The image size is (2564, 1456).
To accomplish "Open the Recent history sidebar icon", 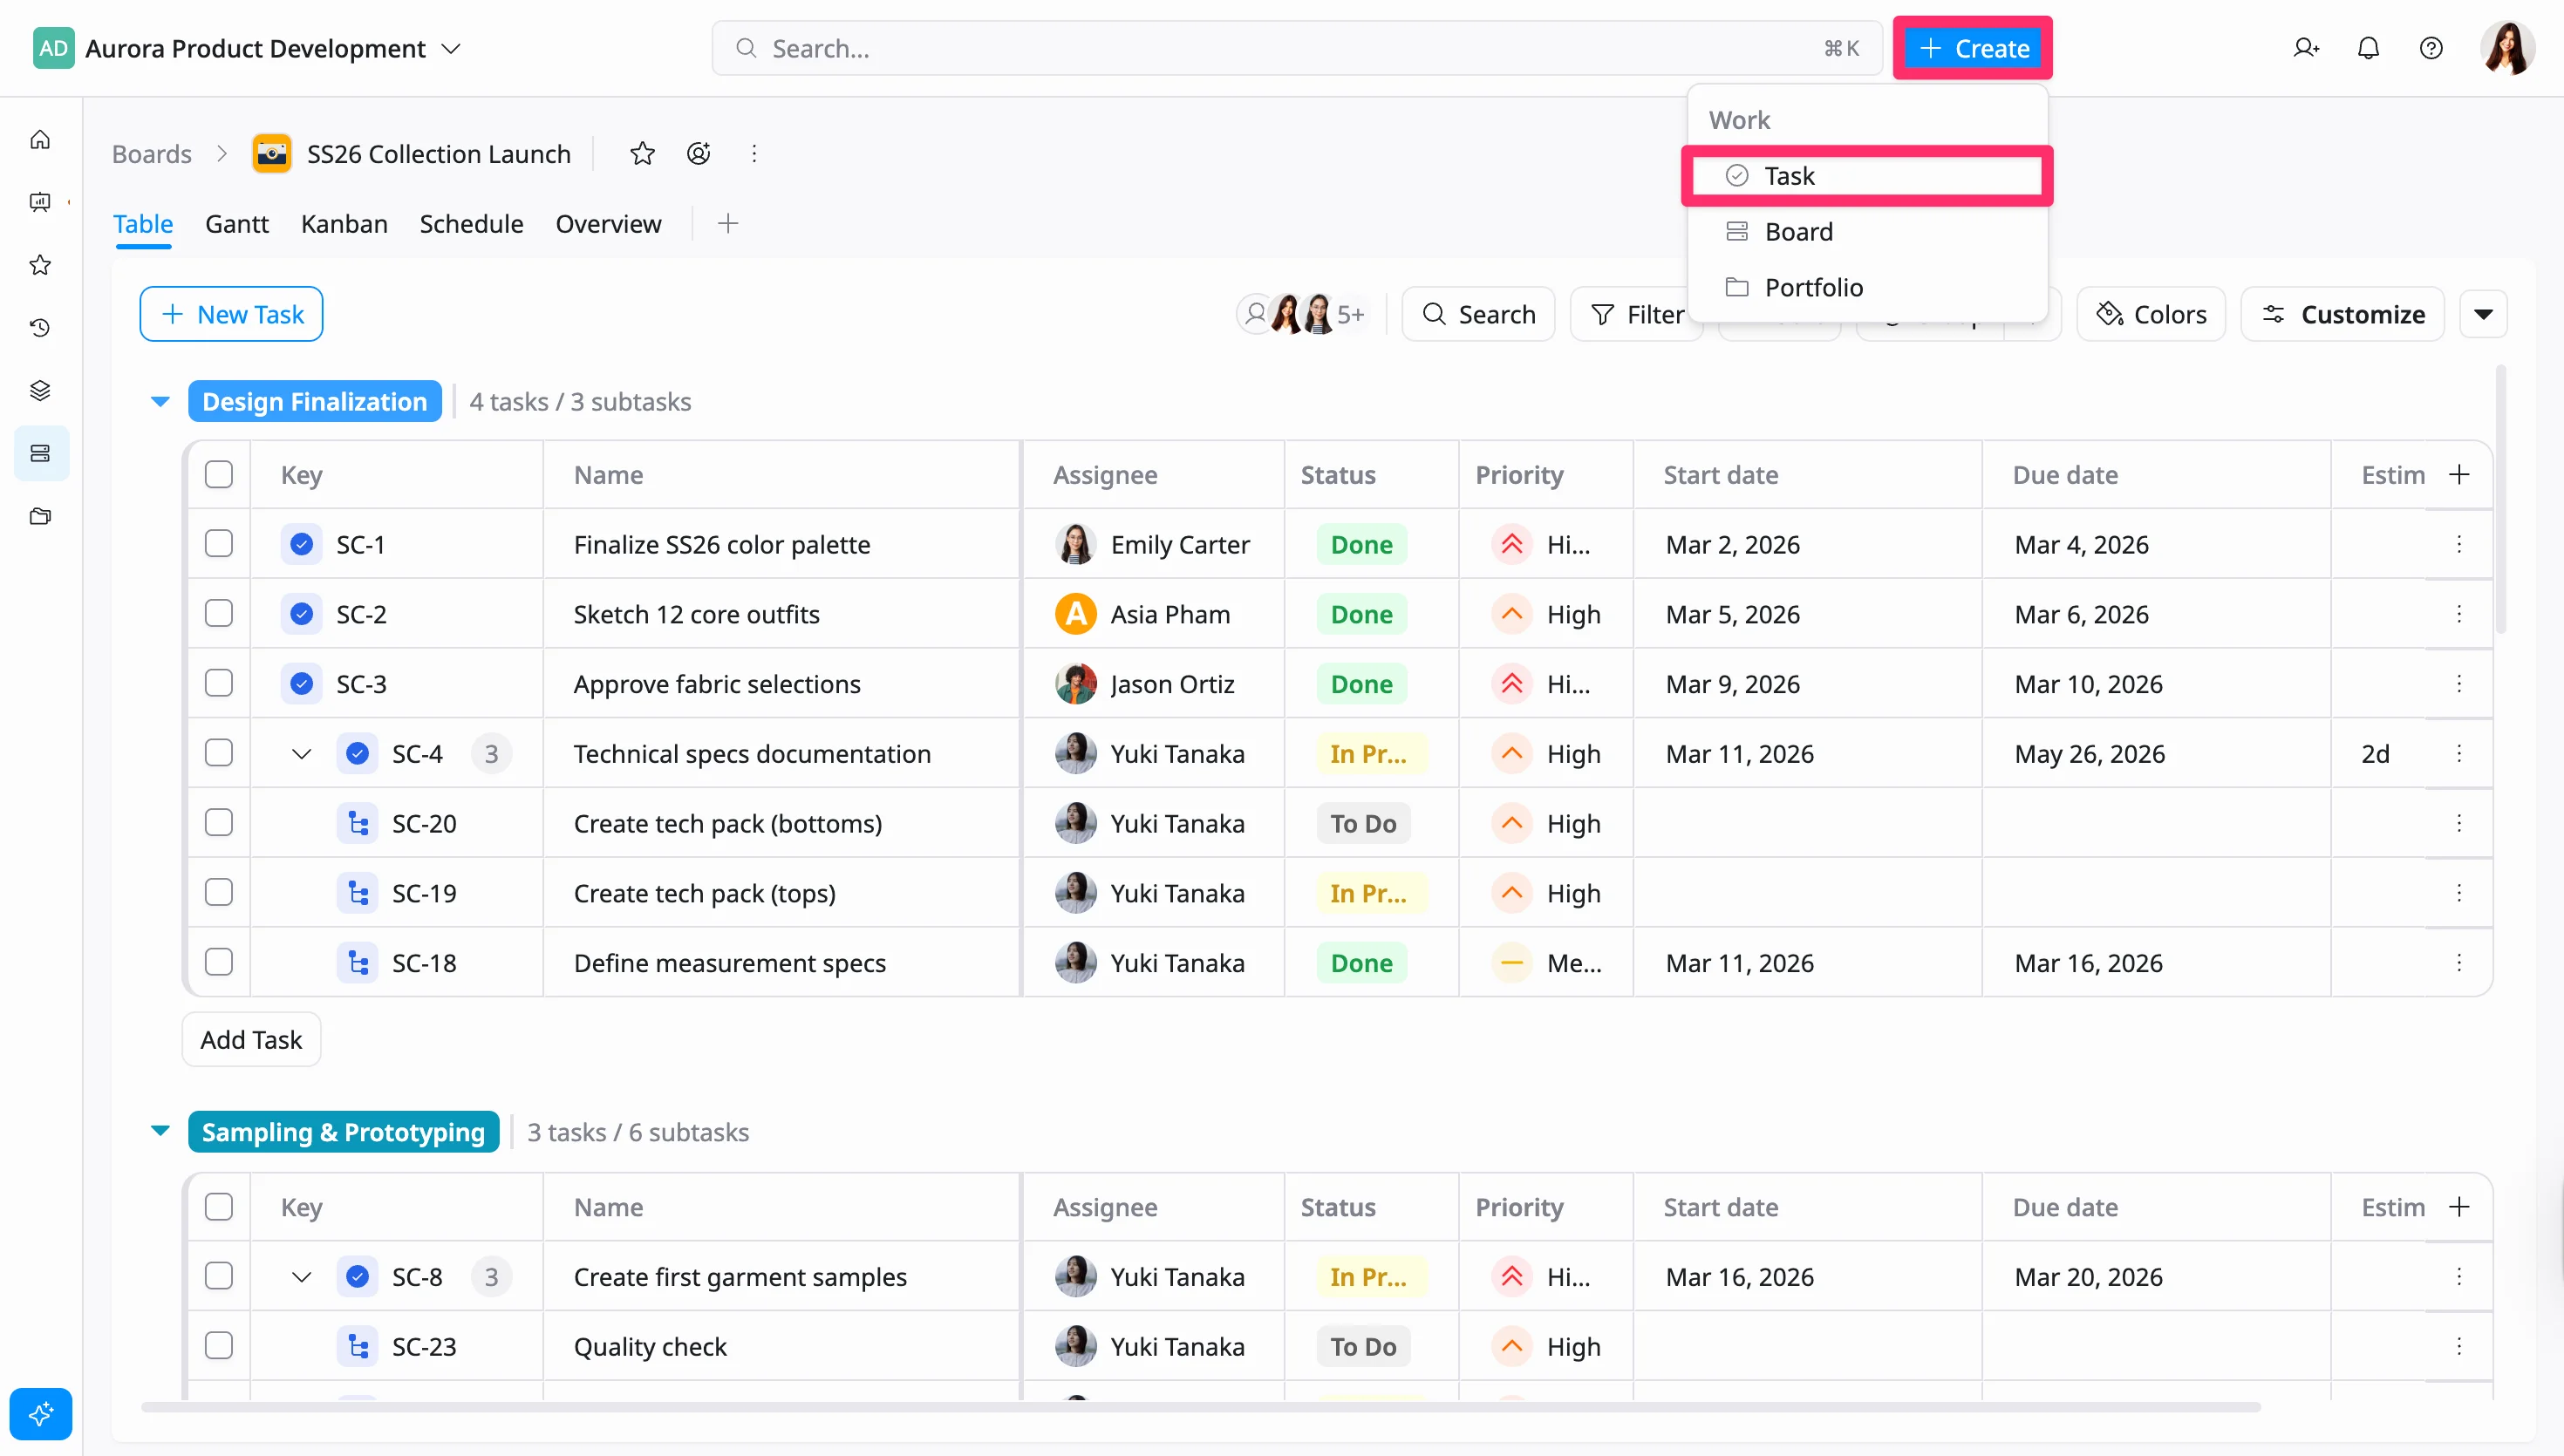I will (x=40, y=328).
